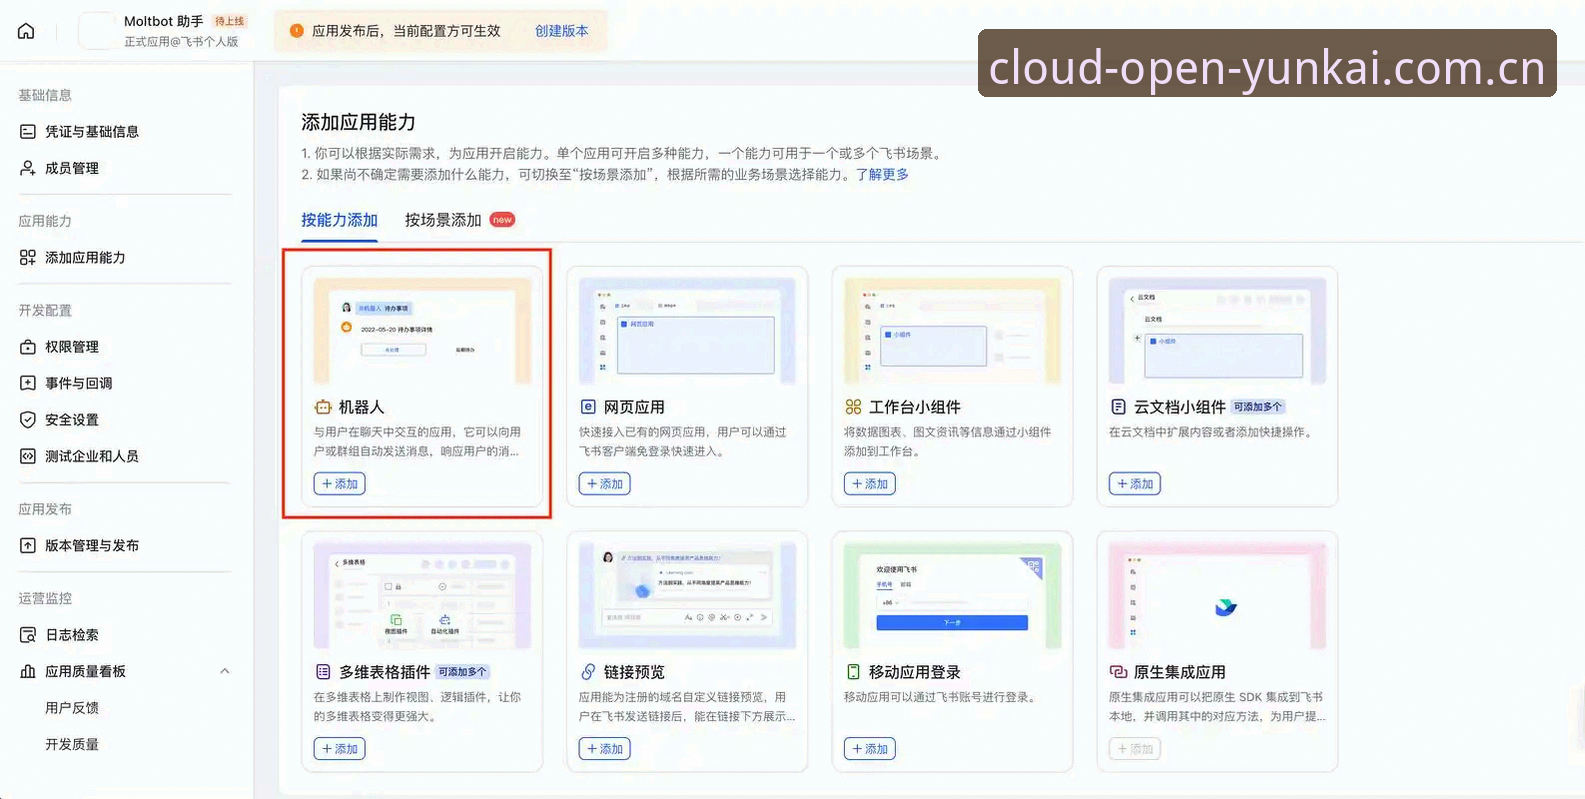This screenshot has width=1585, height=799.
Task: Open 应用质量看板 in sidebar
Action: pos(85,672)
